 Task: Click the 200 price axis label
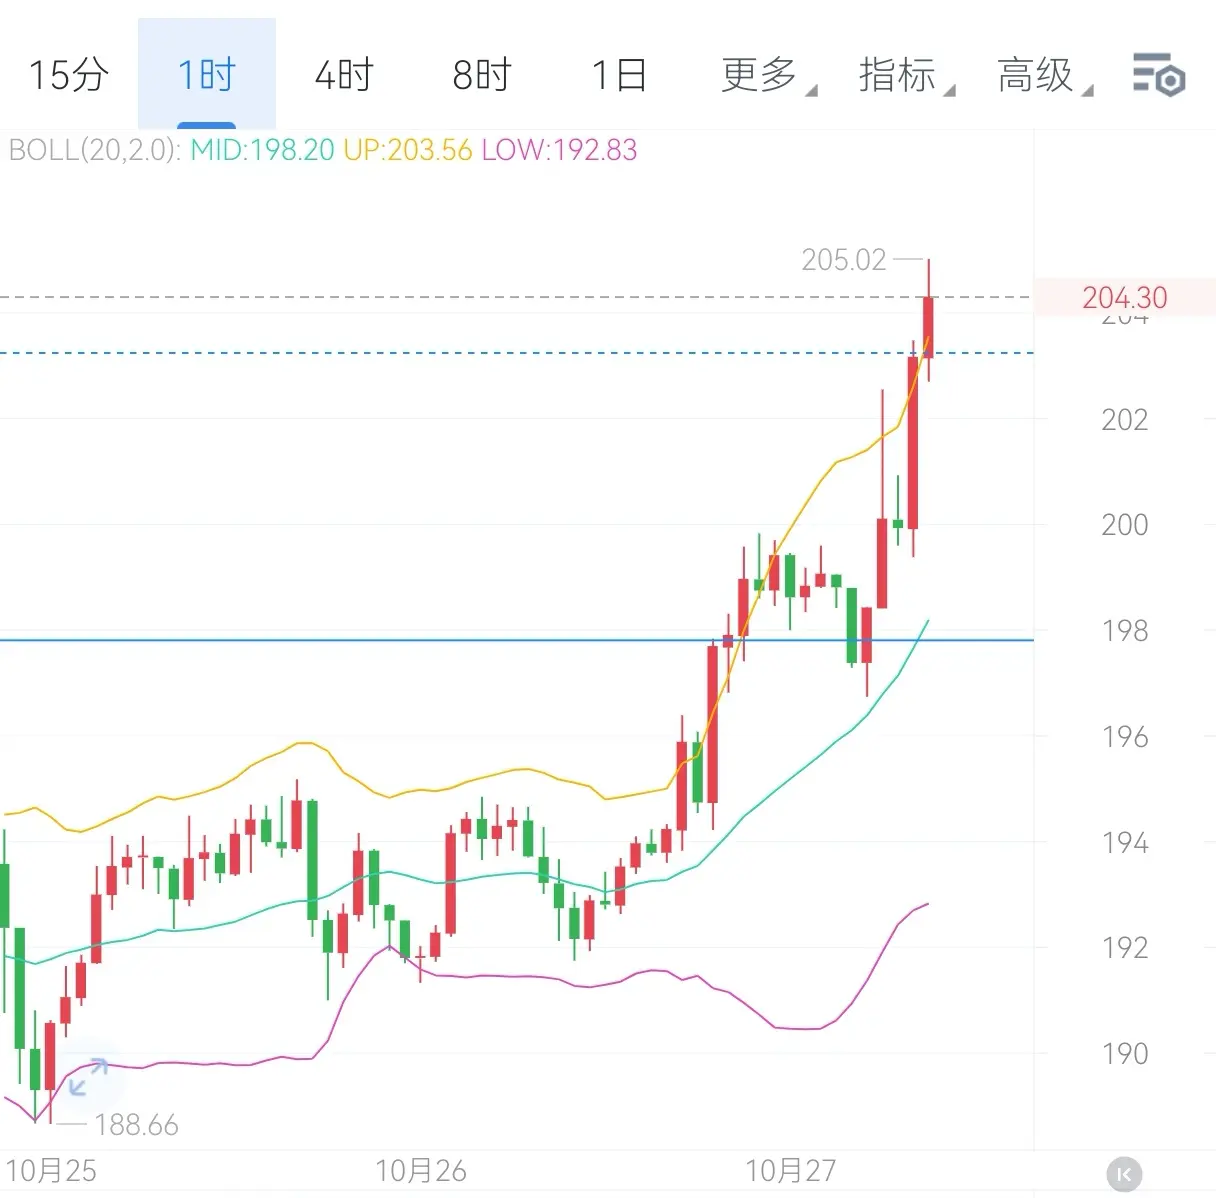1125,524
